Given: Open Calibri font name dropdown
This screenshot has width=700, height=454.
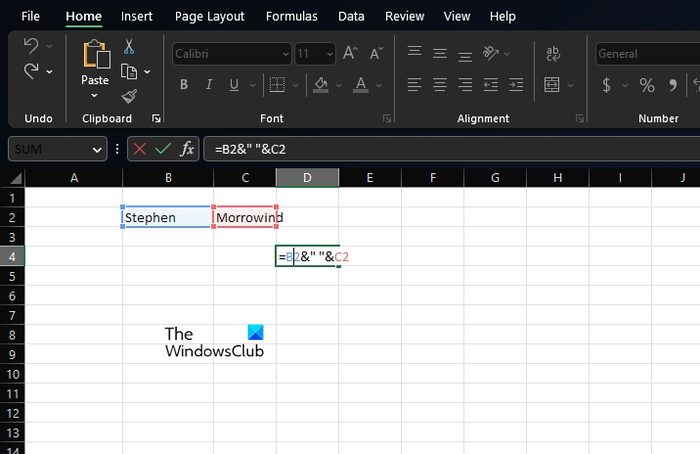Looking at the screenshot, I should (285, 54).
